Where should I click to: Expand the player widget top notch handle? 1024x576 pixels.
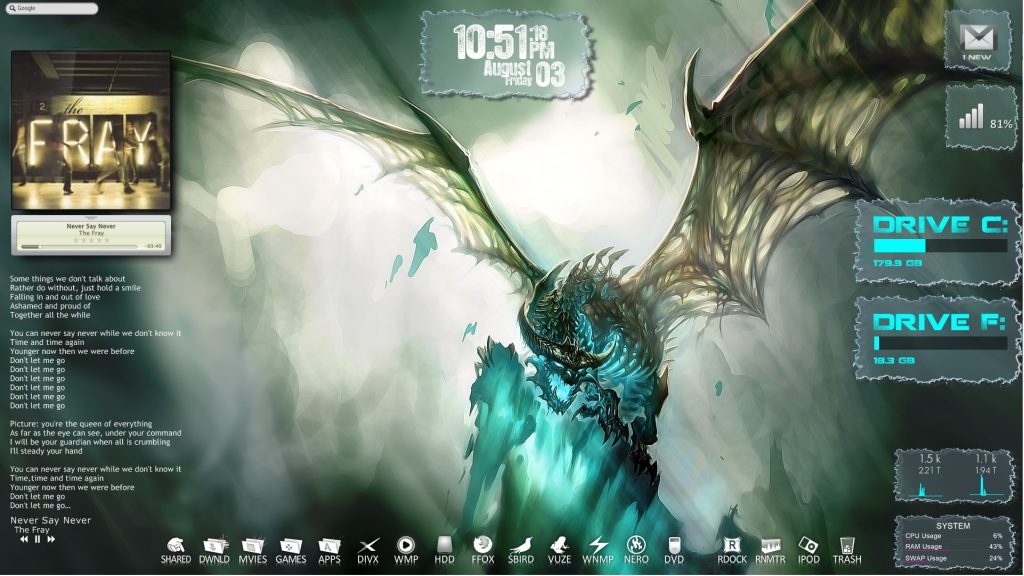pos(91,218)
